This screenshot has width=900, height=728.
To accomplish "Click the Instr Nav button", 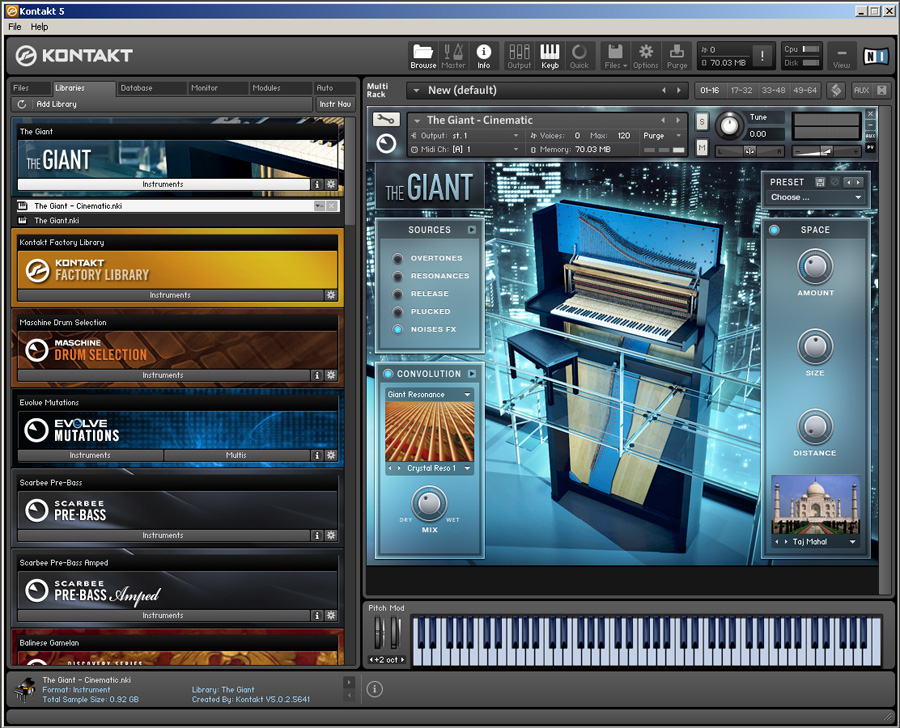I will [335, 104].
